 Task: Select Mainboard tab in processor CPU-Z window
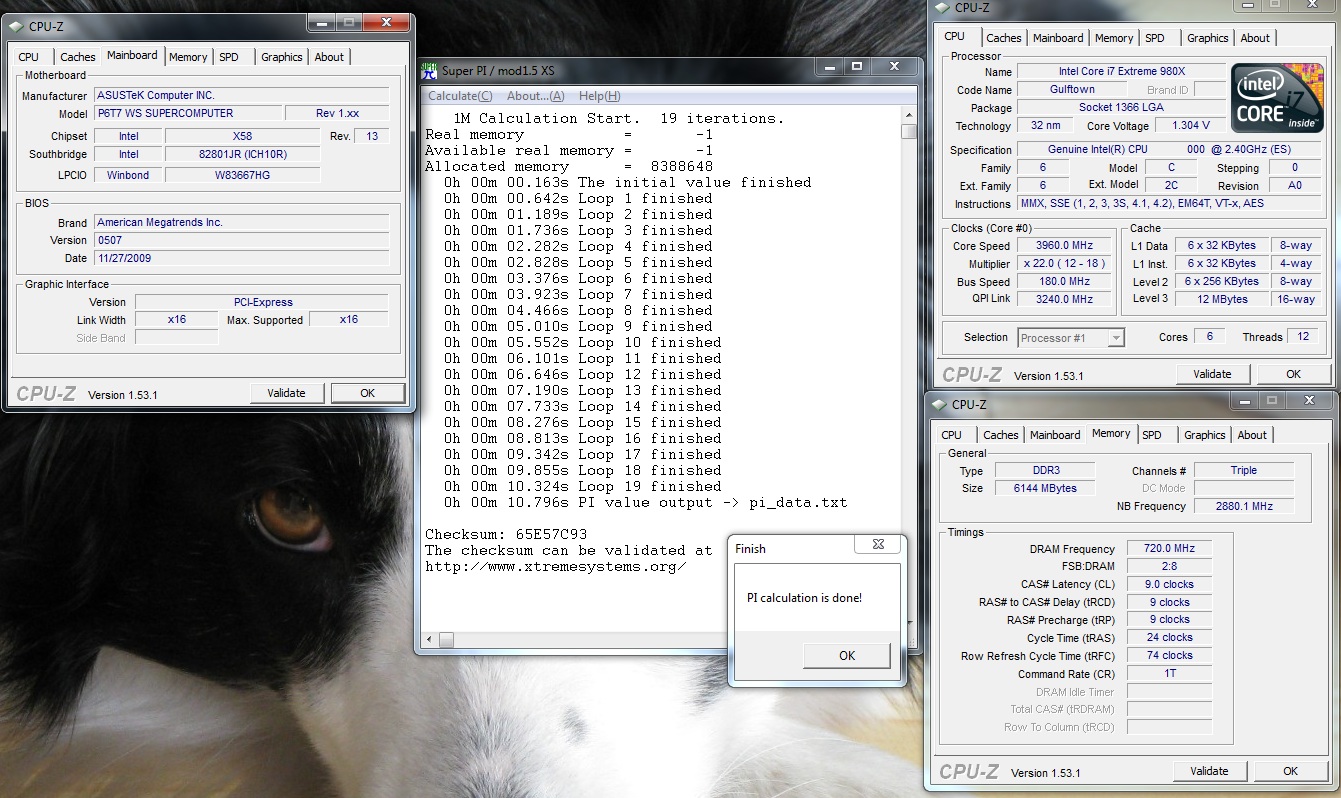(x=1058, y=38)
